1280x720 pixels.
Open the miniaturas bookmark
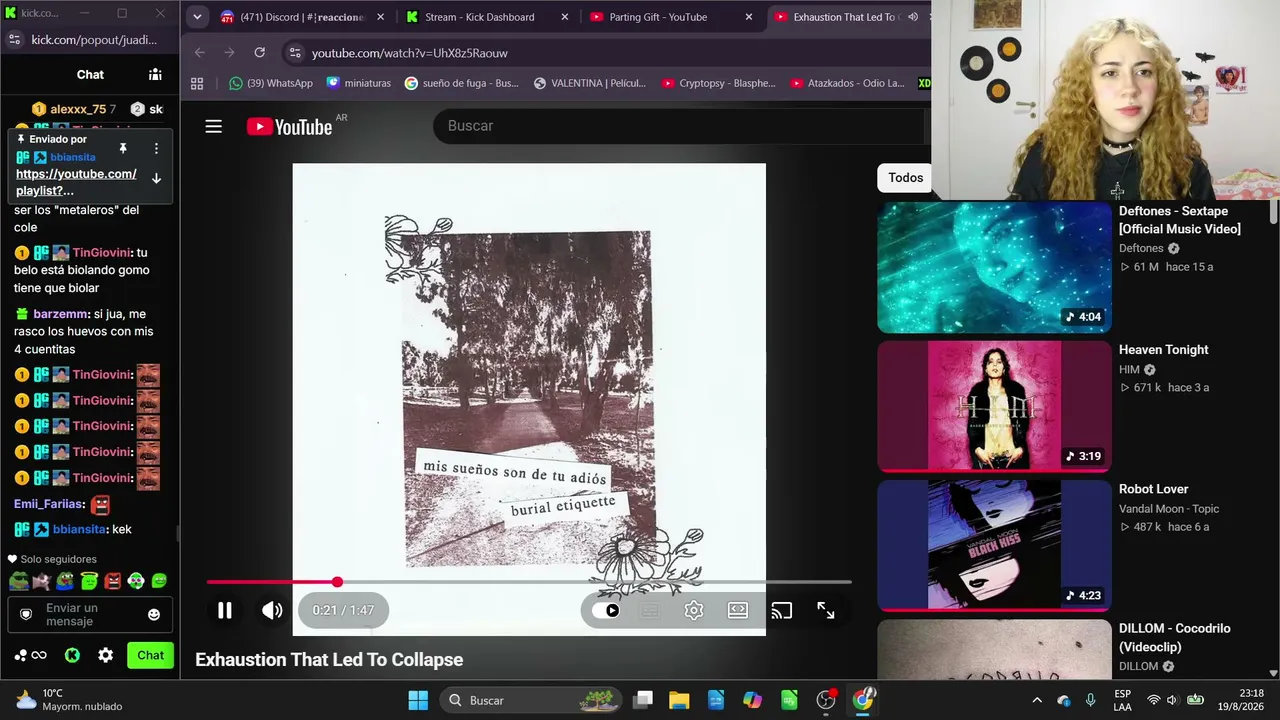click(x=358, y=83)
